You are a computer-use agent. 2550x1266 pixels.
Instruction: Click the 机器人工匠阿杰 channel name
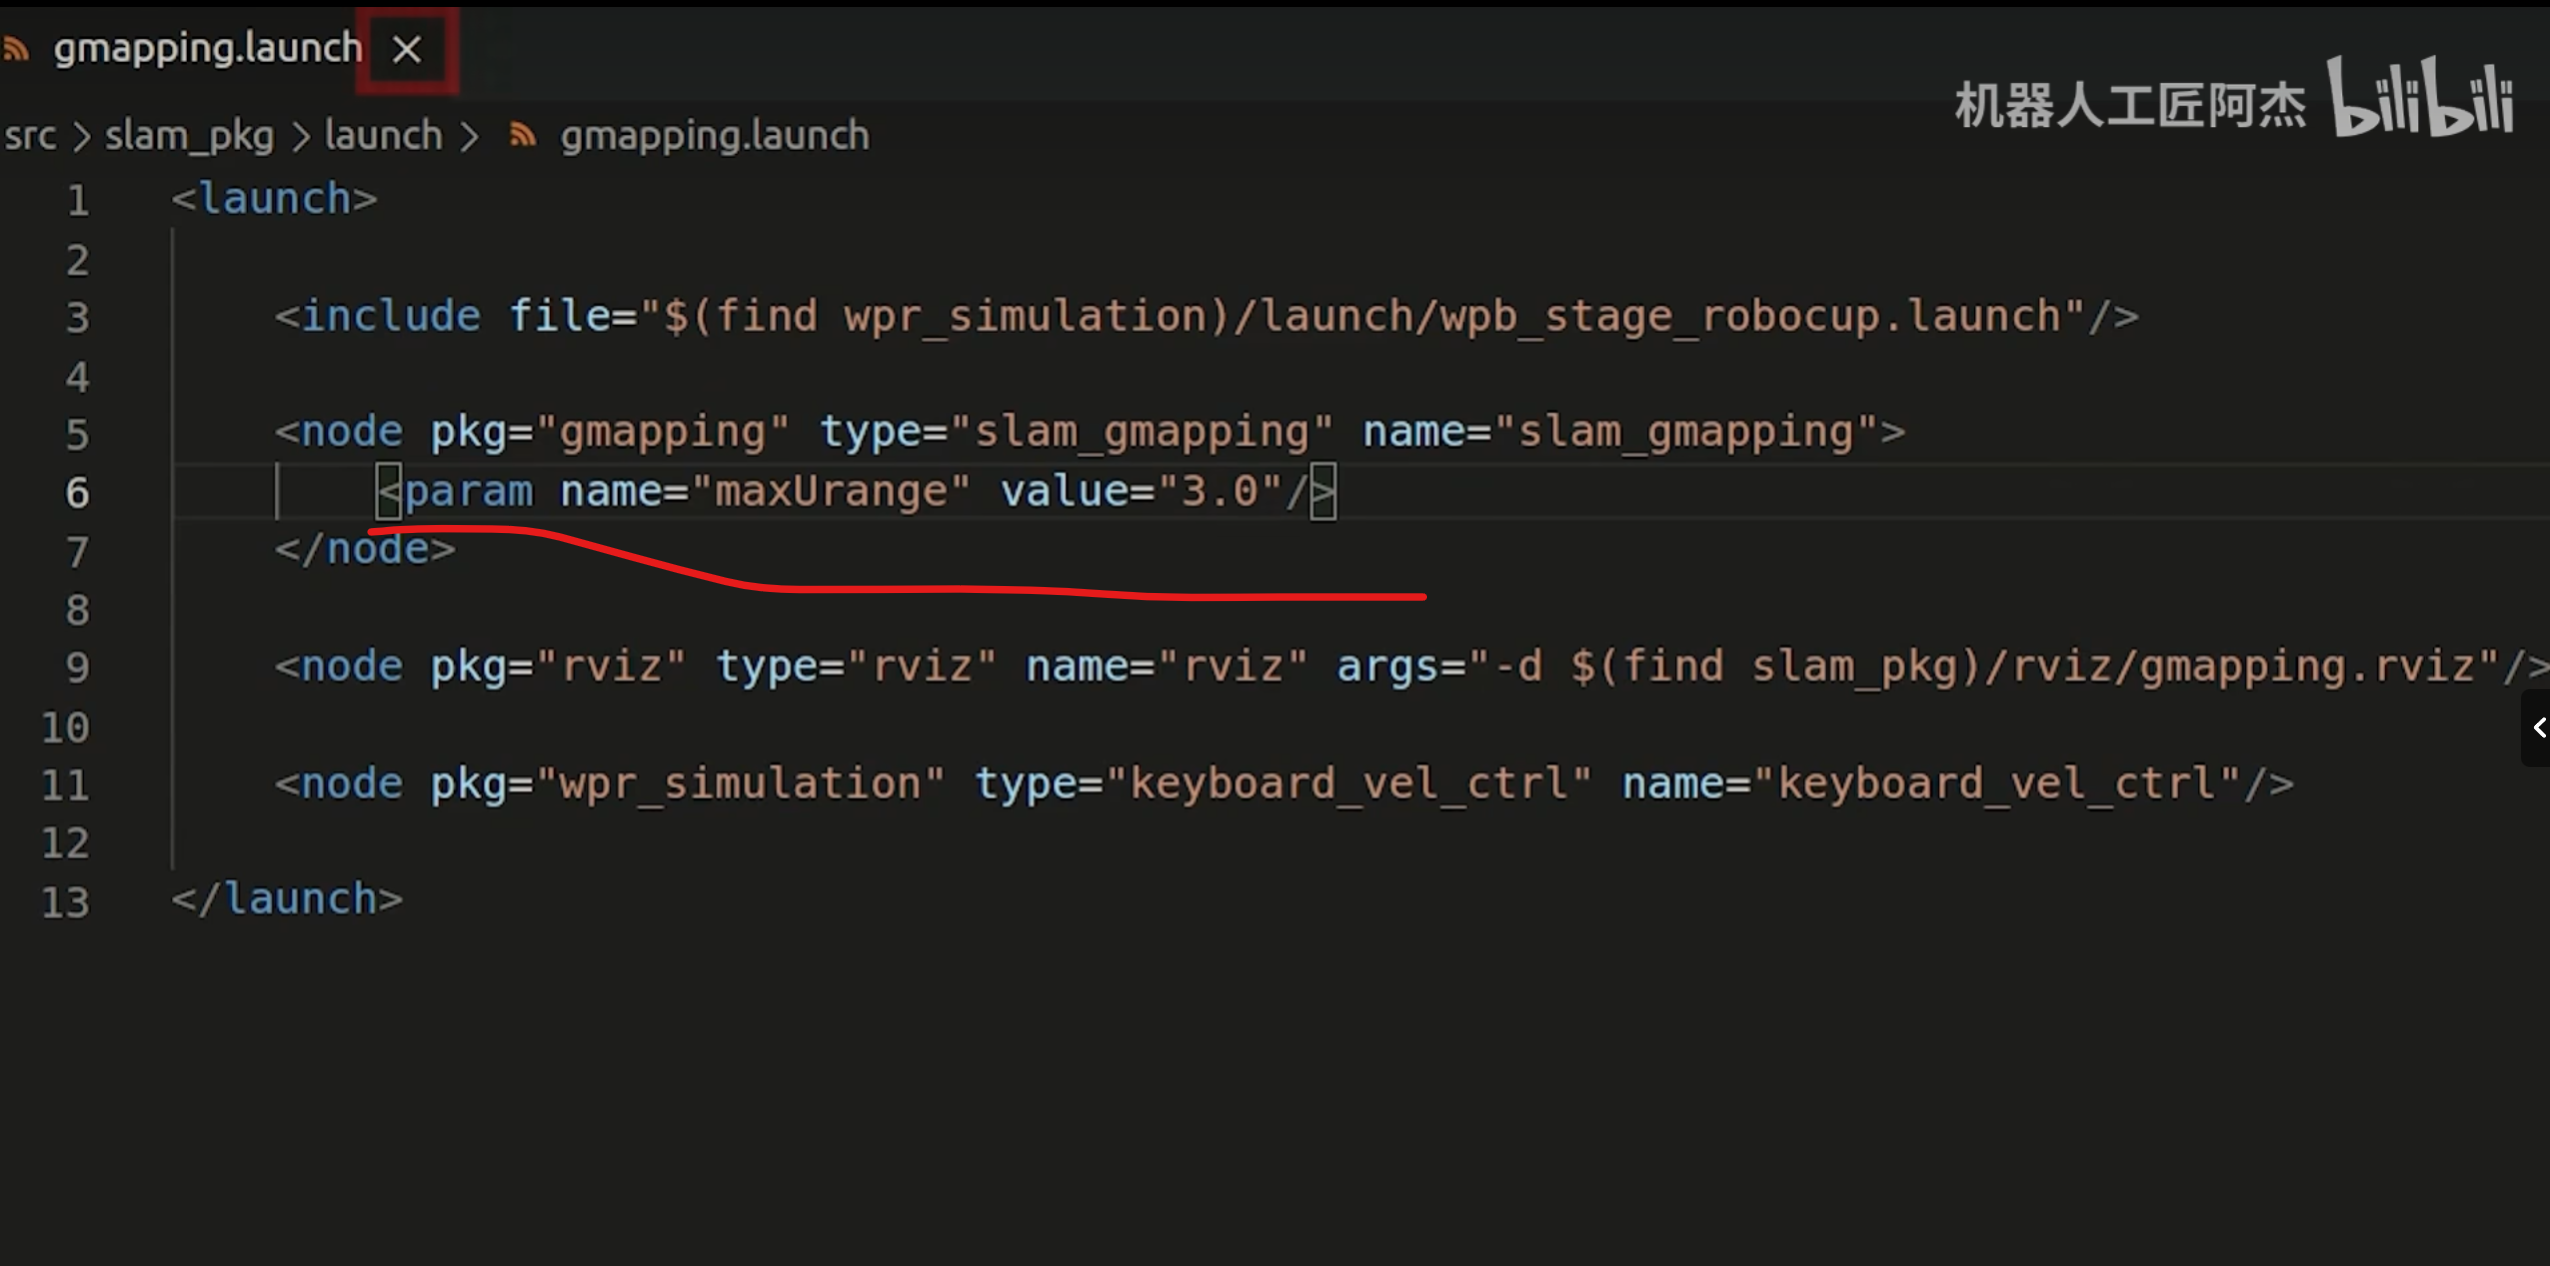pos(2129,106)
